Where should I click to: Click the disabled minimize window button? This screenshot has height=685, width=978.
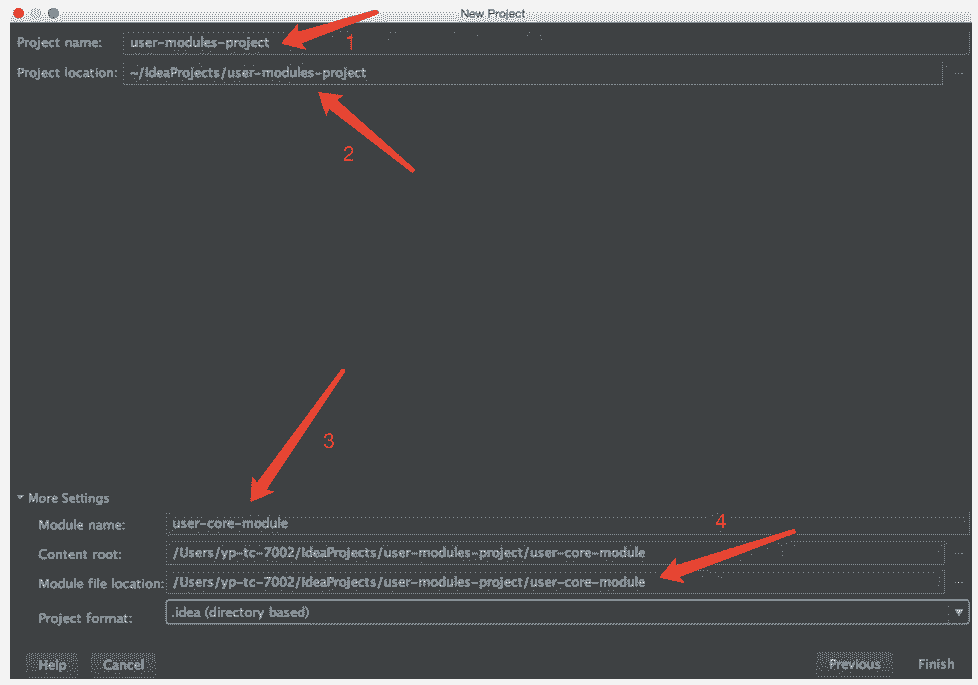pos(36,13)
